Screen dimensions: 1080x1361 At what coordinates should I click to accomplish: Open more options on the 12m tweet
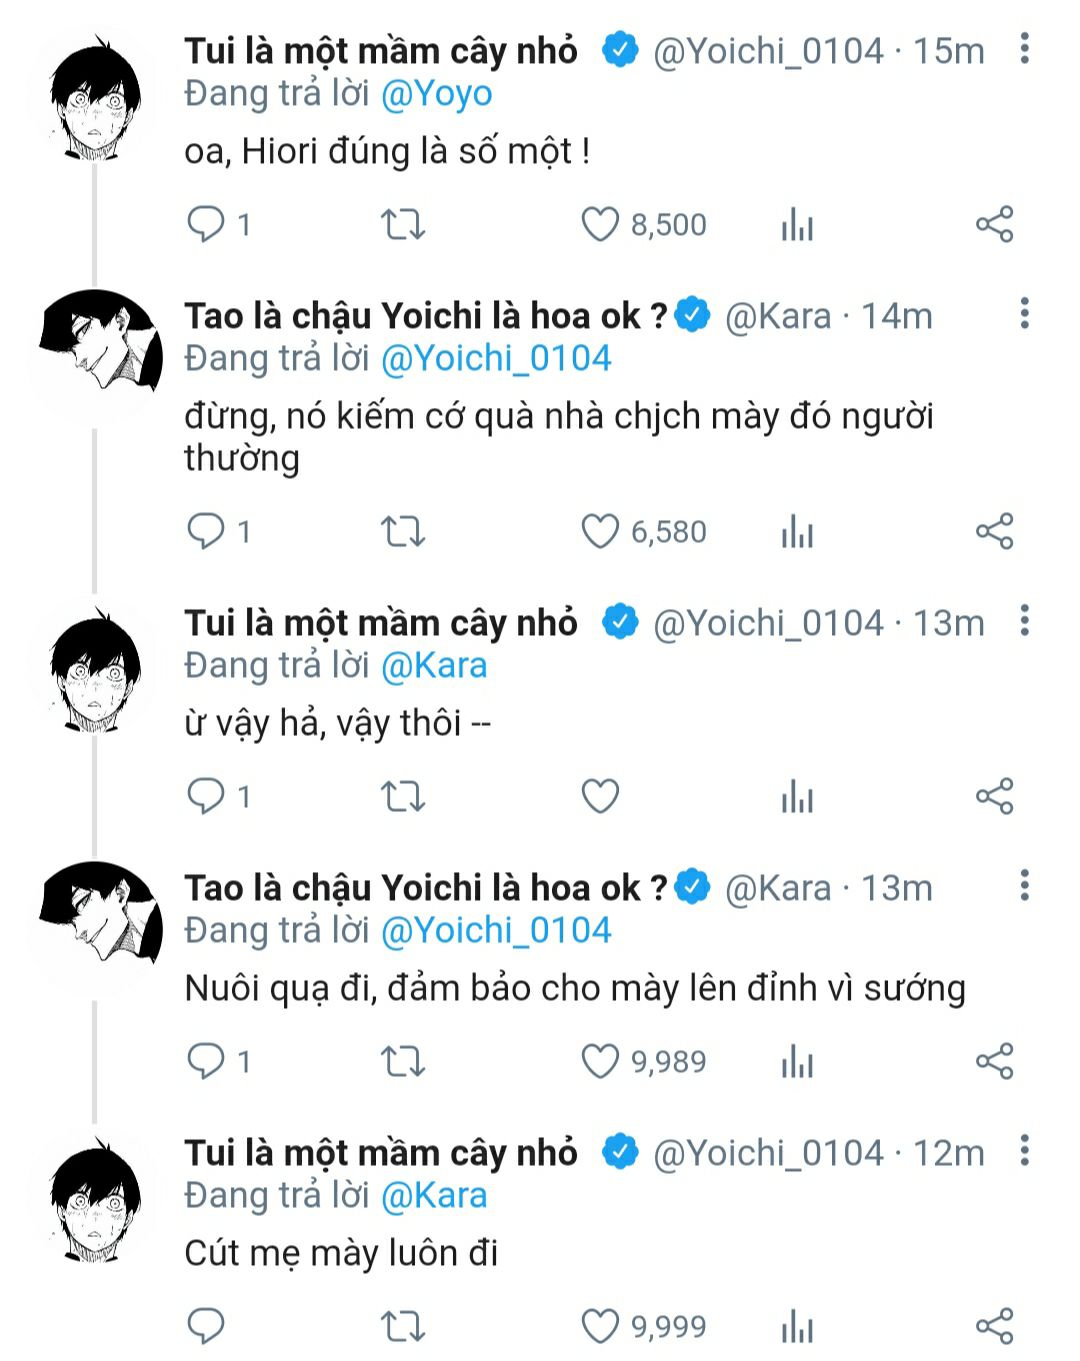pos(1024,1151)
